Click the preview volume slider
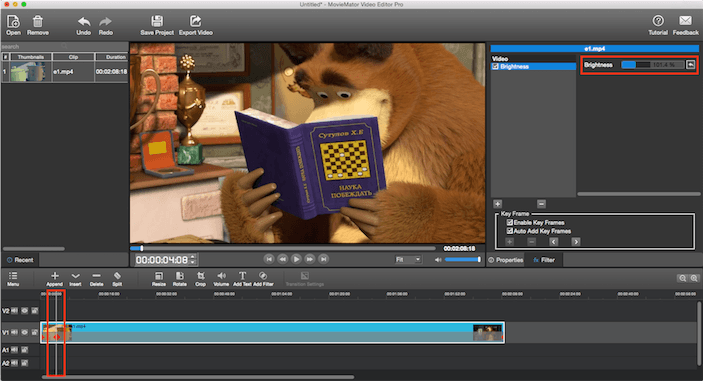Viewport: 703px width, 381px height. pos(463,260)
